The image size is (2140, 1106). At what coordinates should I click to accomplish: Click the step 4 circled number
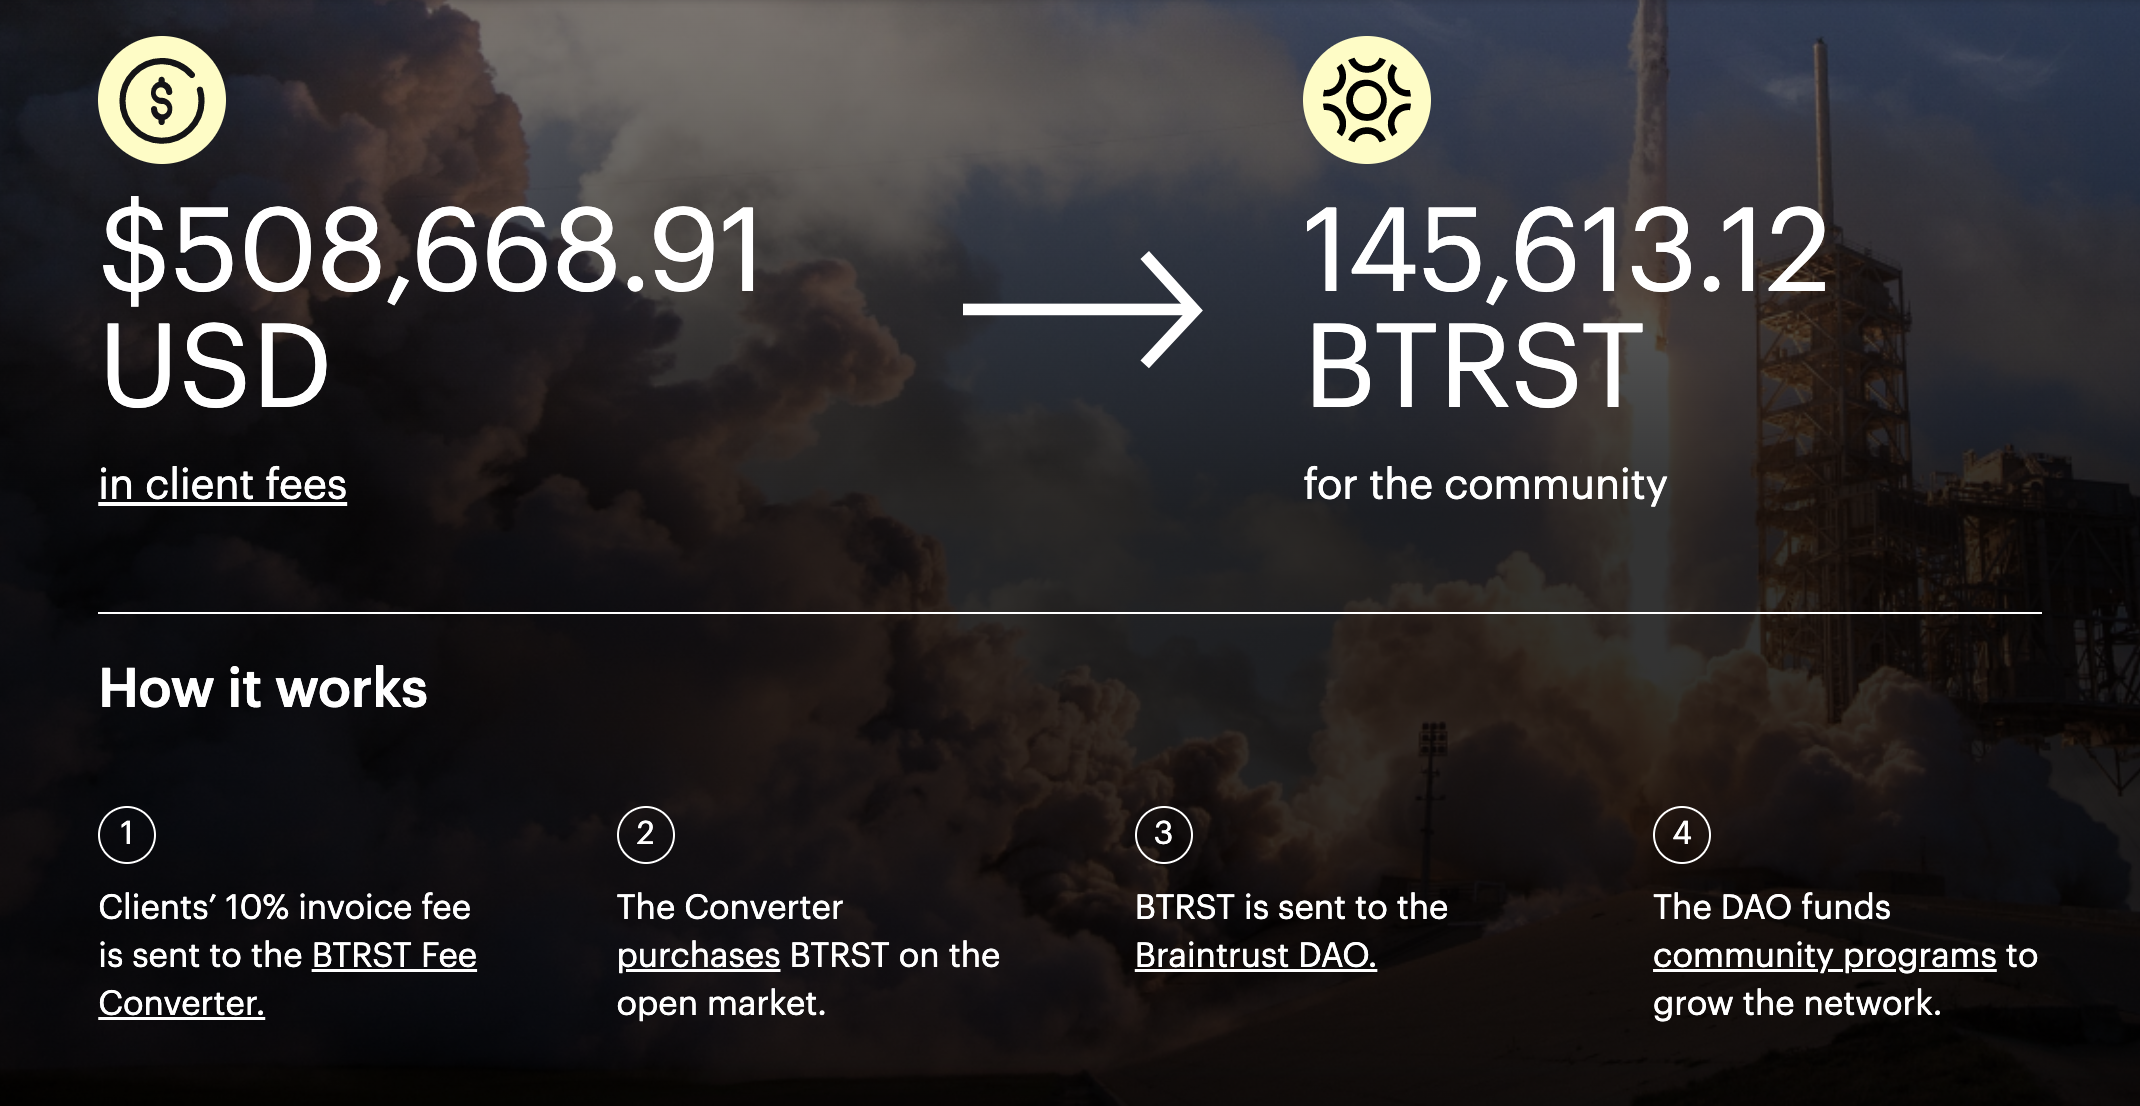click(x=1682, y=834)
